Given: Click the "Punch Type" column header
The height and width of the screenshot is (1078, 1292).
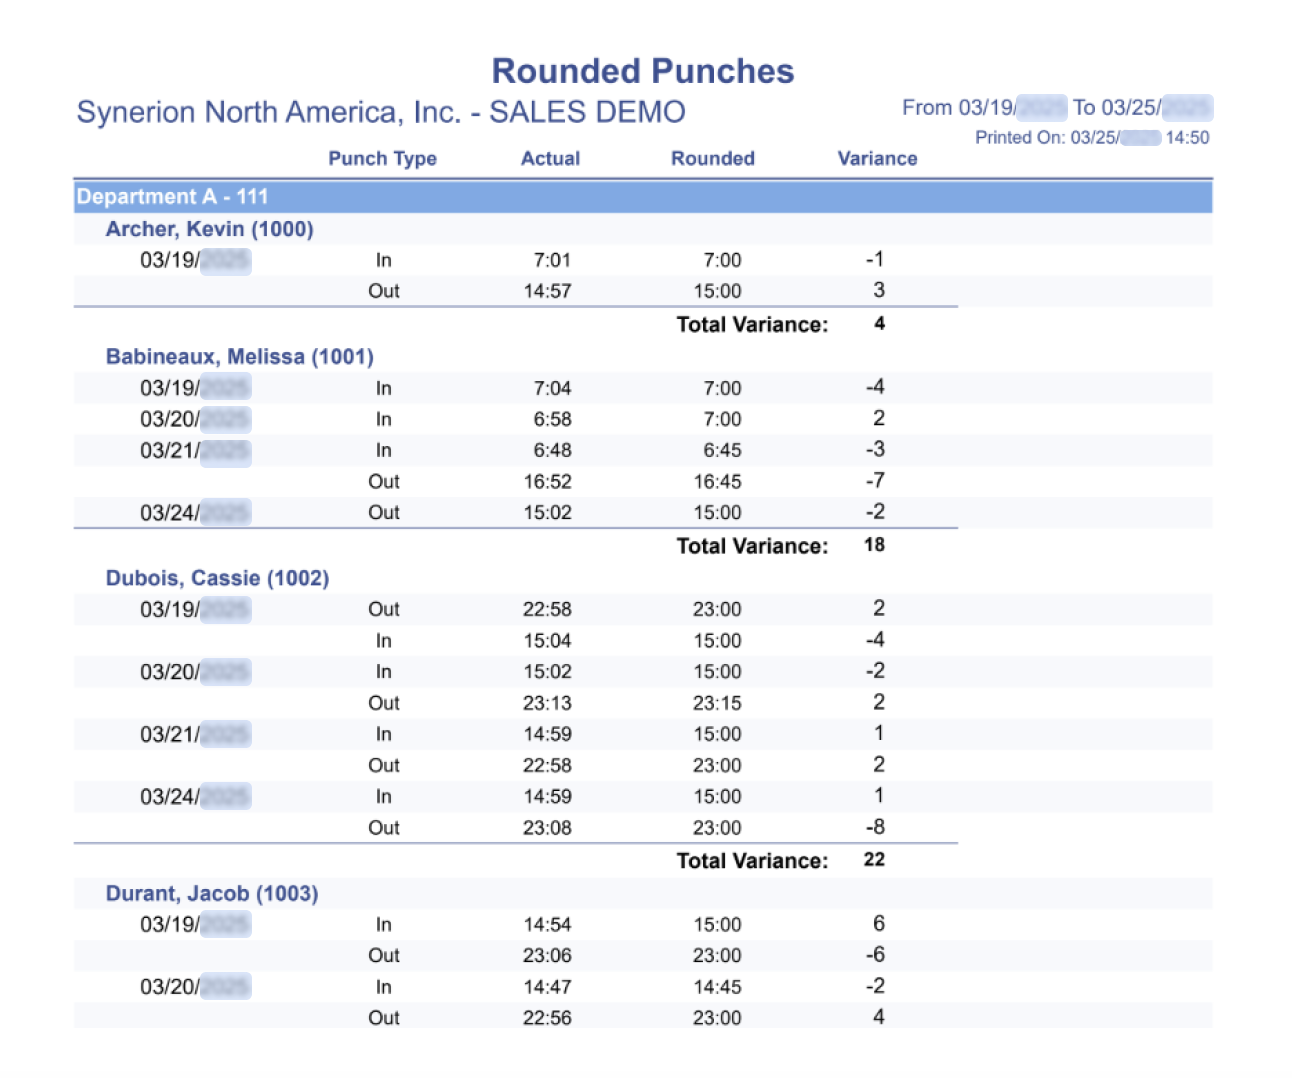Looking at the screenshot, I should [382, 158].
